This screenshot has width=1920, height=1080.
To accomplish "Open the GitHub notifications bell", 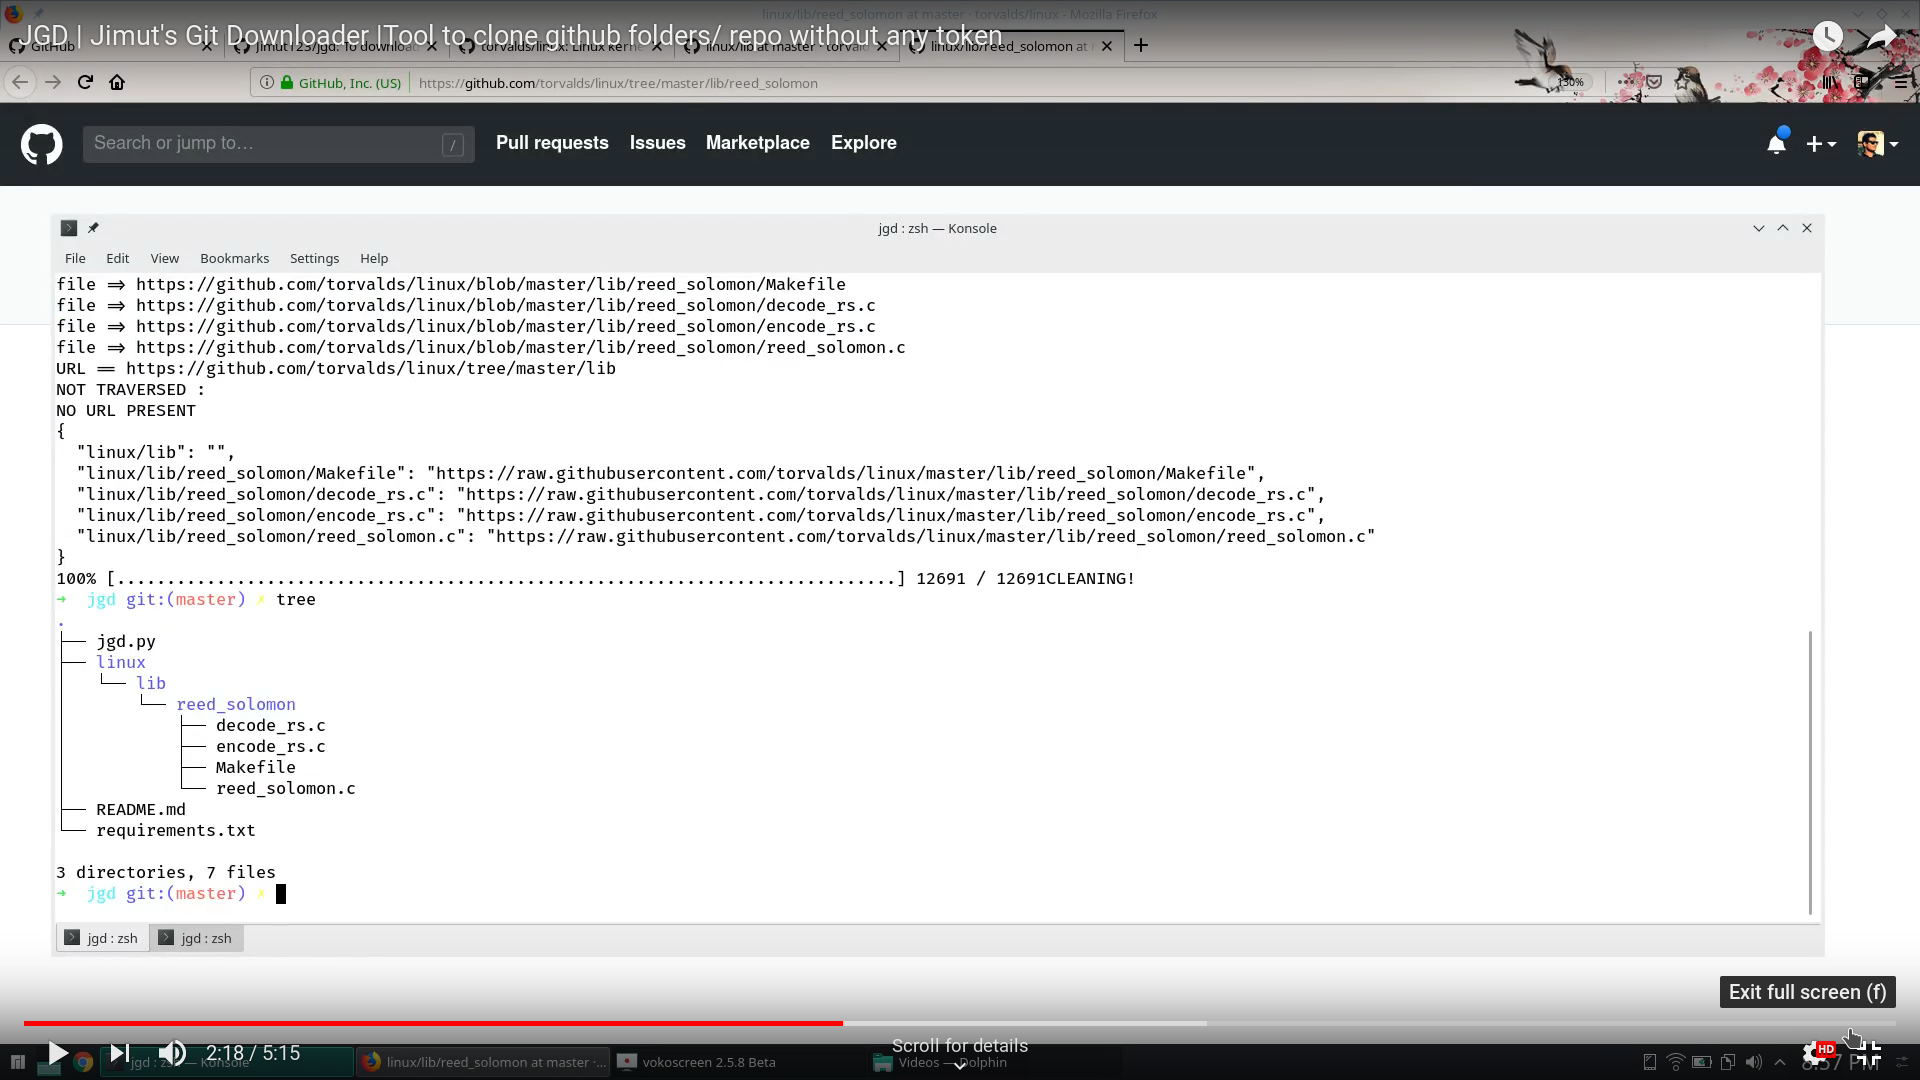I will point(1776,144).
